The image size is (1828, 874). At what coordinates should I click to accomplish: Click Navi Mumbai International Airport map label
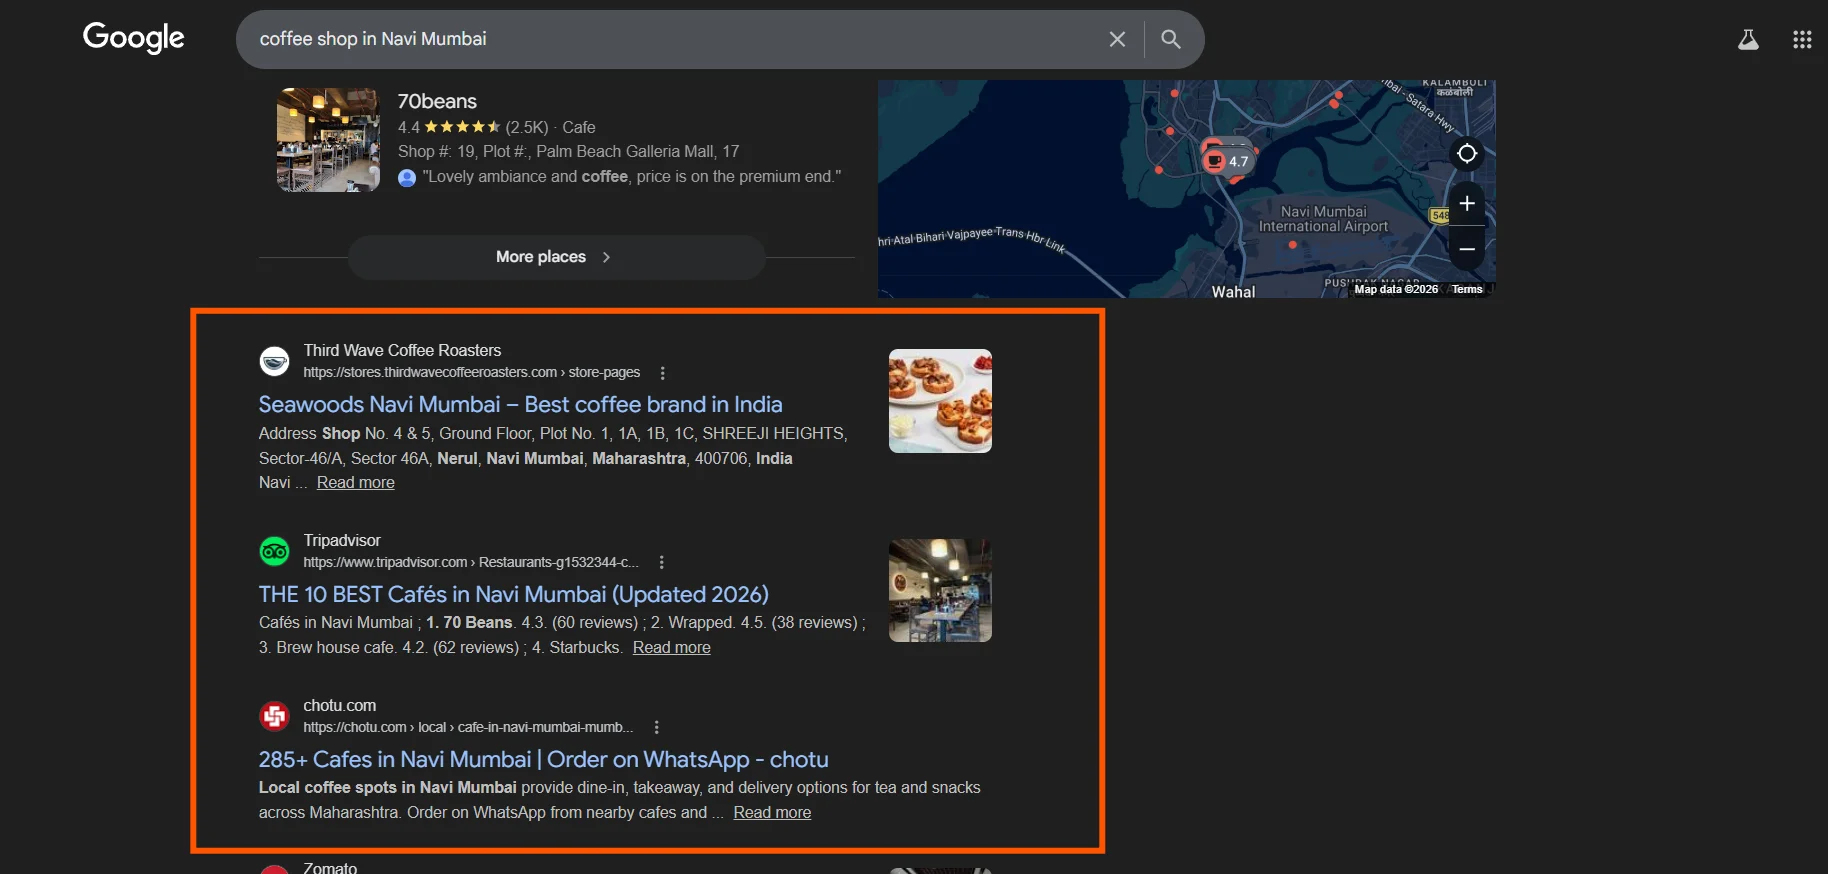click(1323, 219)
